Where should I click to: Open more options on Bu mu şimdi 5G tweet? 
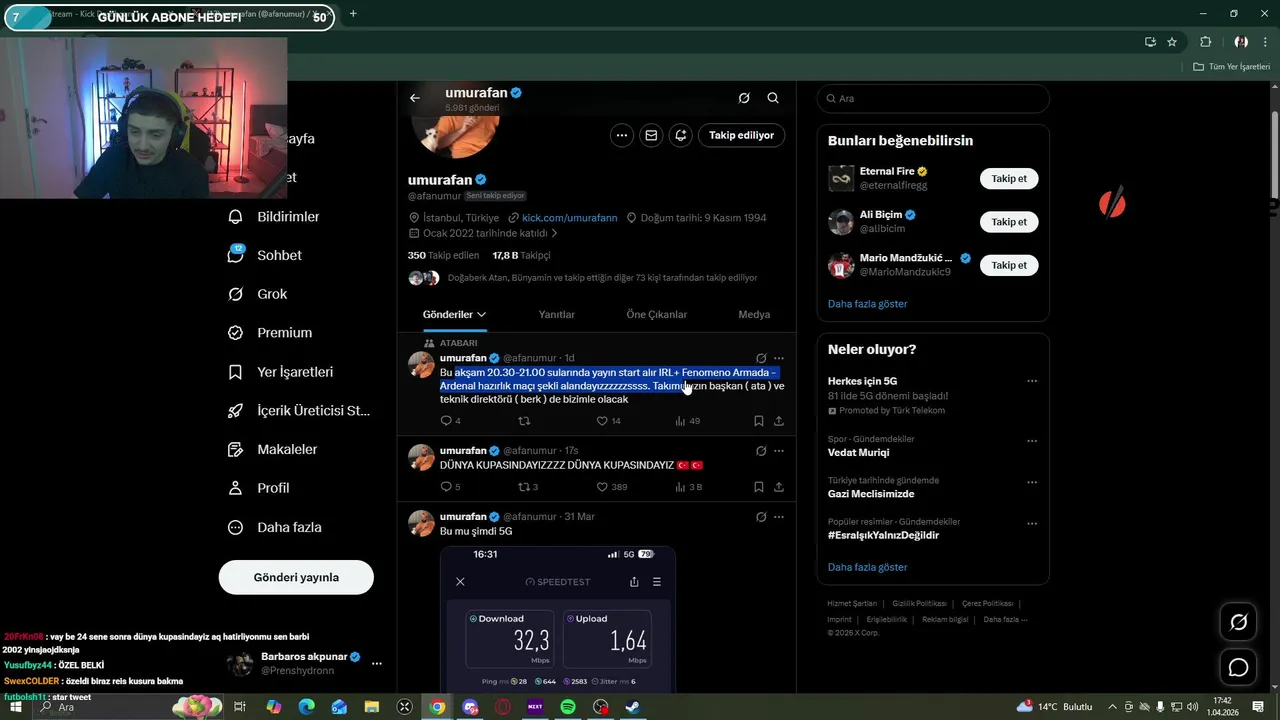tap(779, 517)
